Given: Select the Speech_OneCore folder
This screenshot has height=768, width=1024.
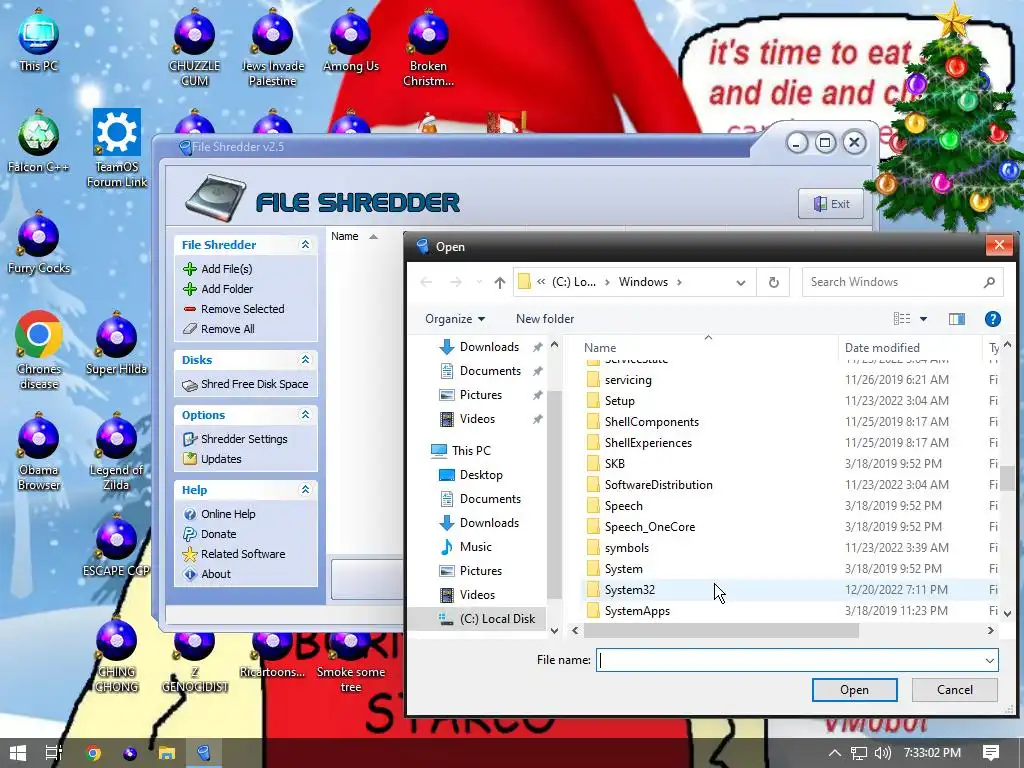Looking at the screenshot, I should 649,526.
